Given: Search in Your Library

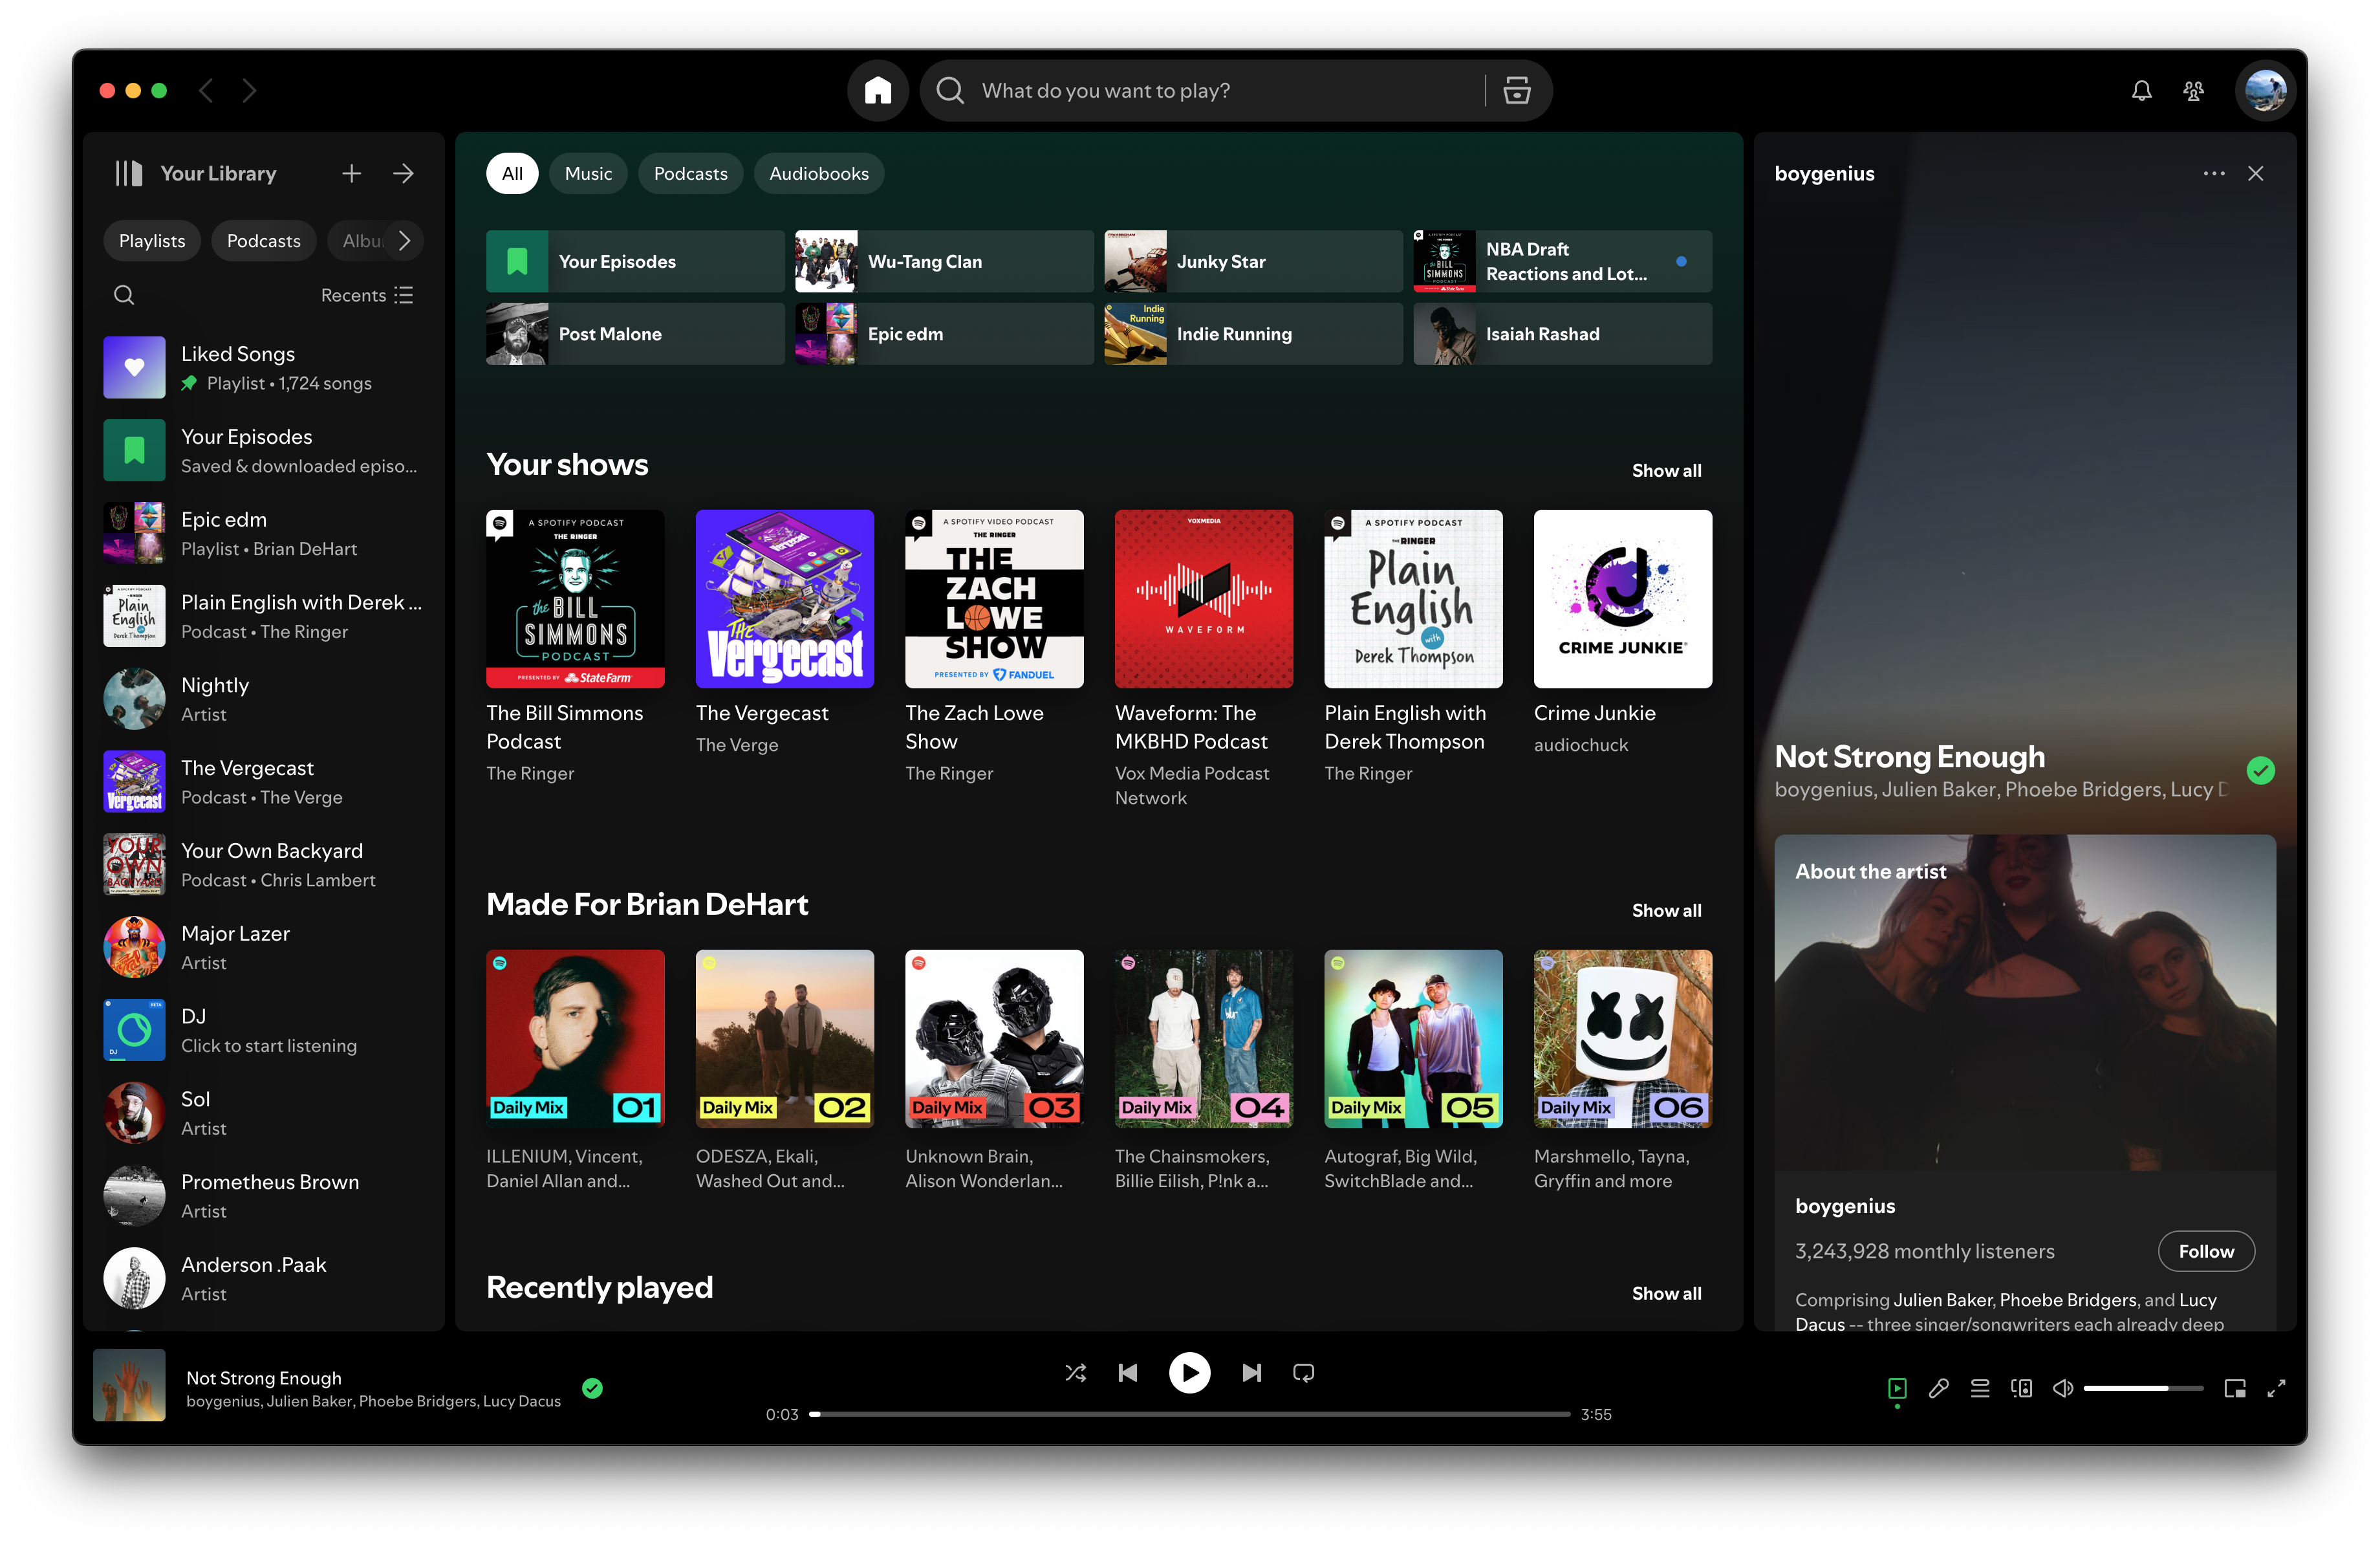Looking at the screenshot, I should coord(124,295).
